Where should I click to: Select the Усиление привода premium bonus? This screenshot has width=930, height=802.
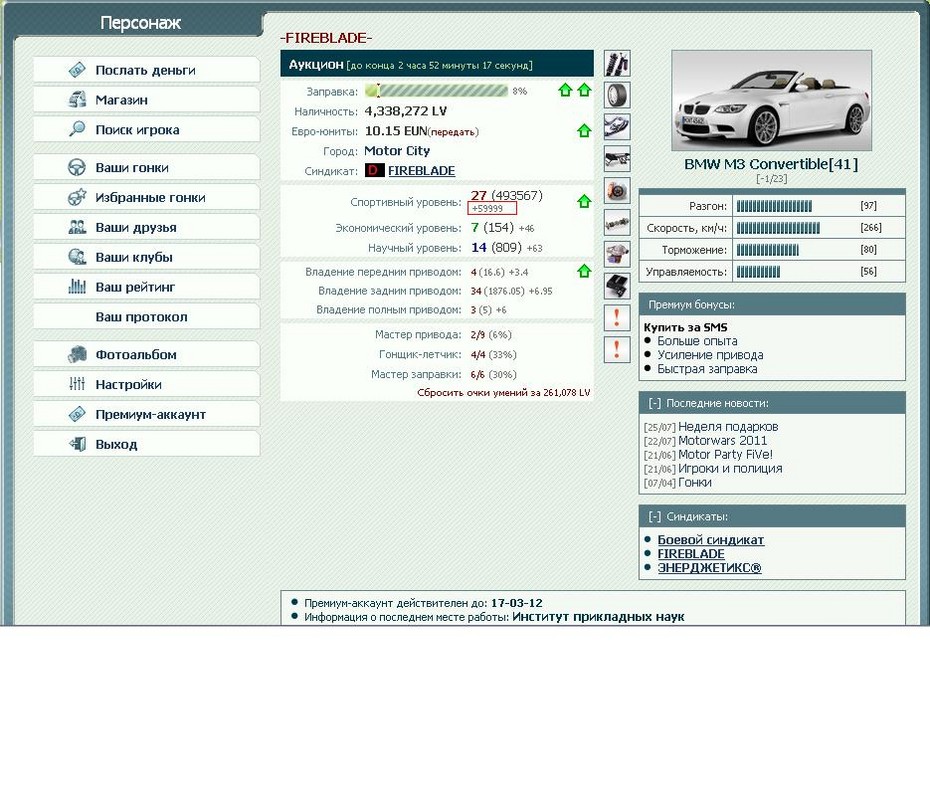[710, 355]
